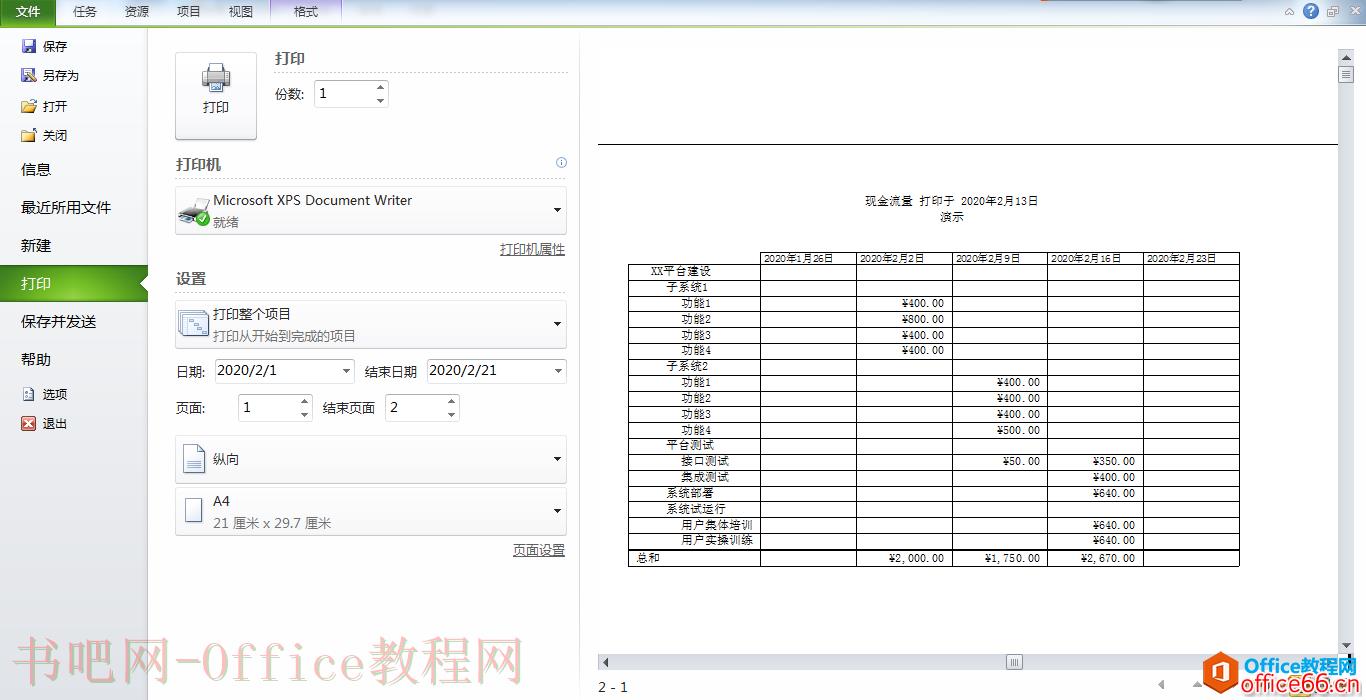Screen dimensions: 1366x700
Task: Select 打印 (Print) in the backstage menu
Action: point(74,283)
